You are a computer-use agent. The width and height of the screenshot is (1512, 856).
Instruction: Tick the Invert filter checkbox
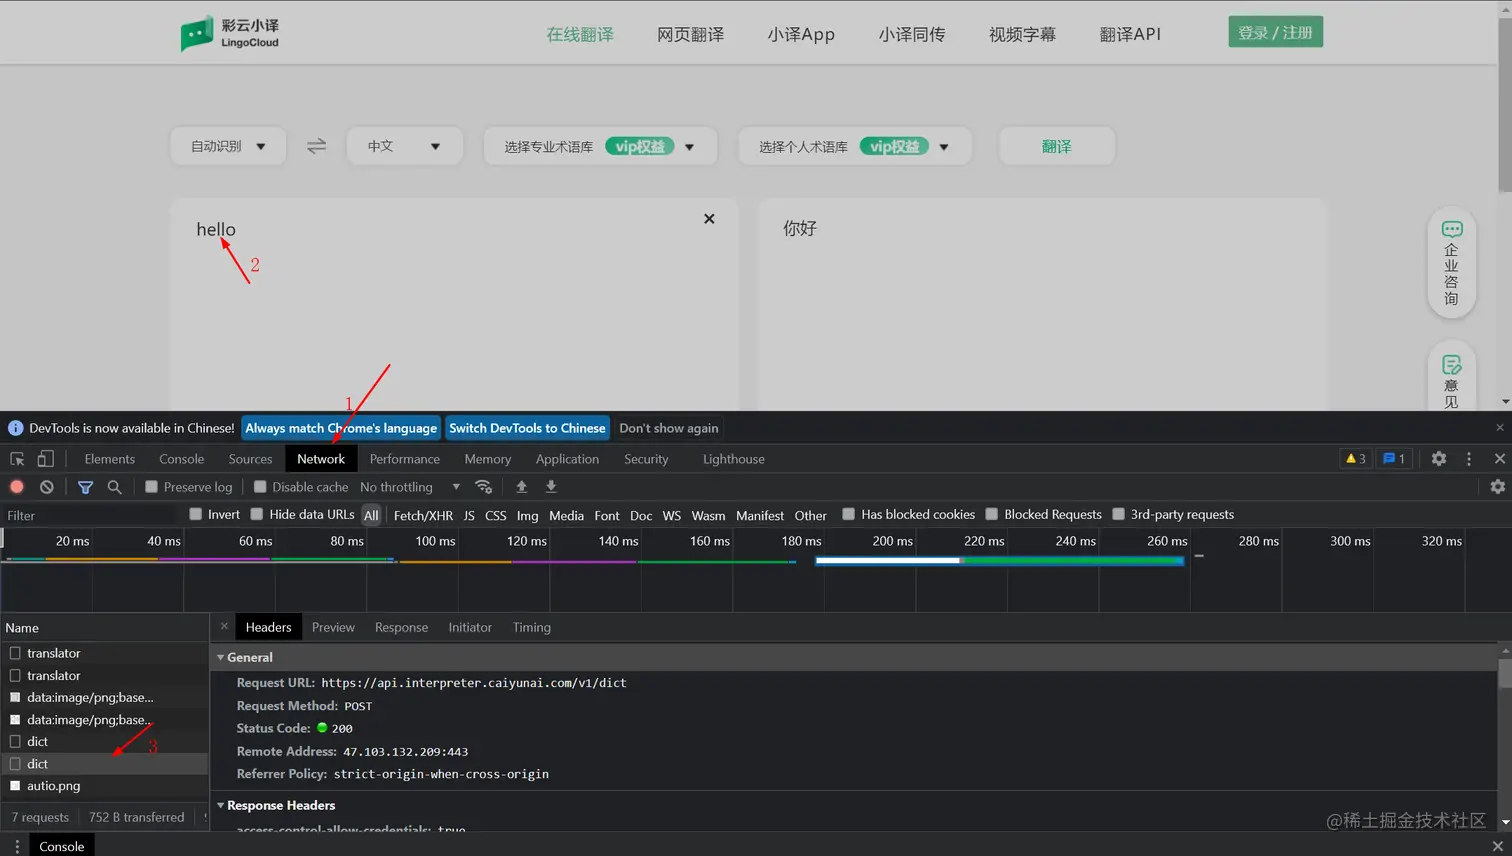196,514
